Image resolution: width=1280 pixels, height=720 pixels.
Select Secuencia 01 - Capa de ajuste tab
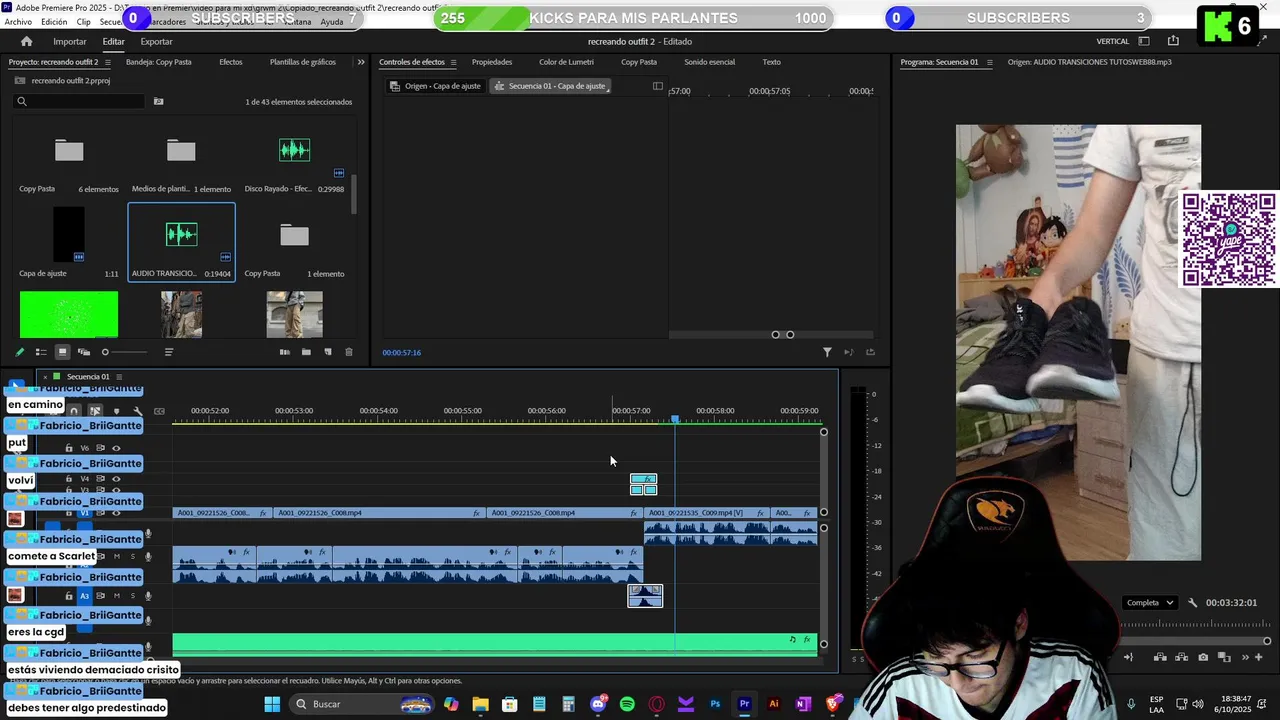[x=550, y=86]
